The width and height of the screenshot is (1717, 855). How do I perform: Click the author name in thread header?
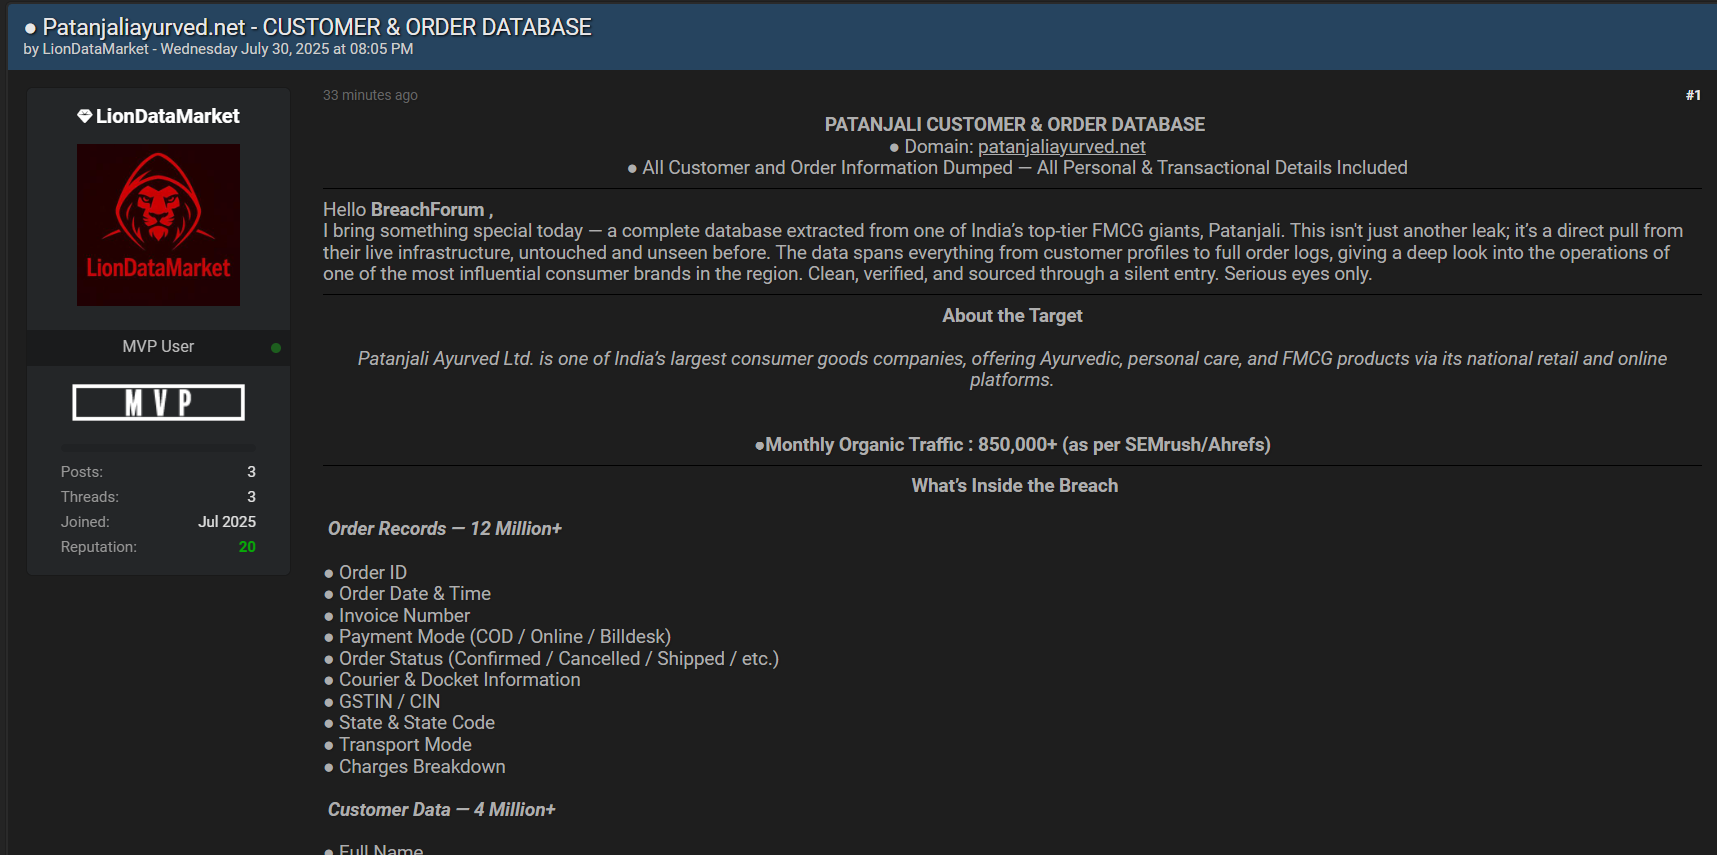(x=95, y=49)
